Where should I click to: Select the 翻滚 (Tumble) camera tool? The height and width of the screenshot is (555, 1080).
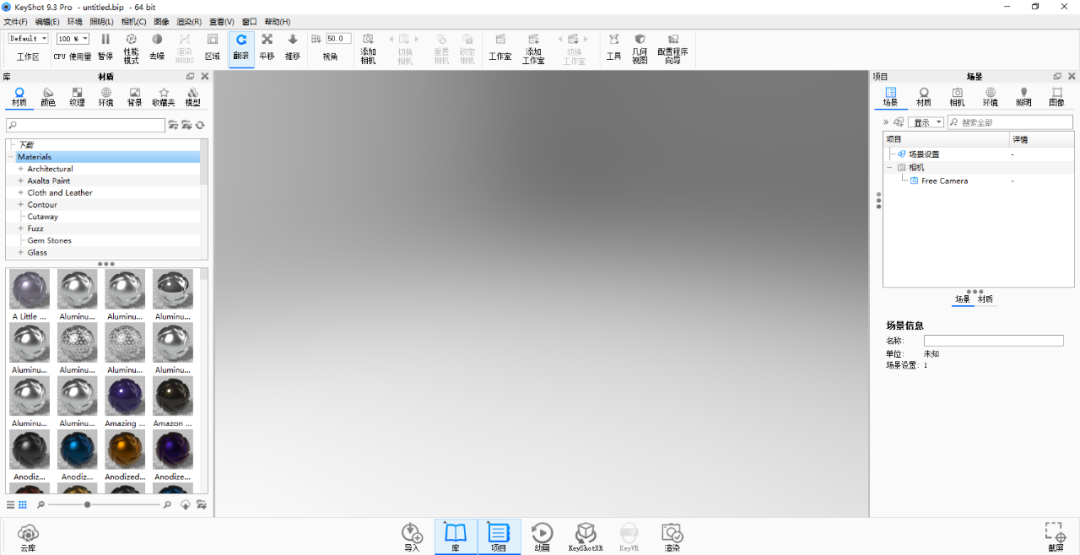[x=241, y=46]
